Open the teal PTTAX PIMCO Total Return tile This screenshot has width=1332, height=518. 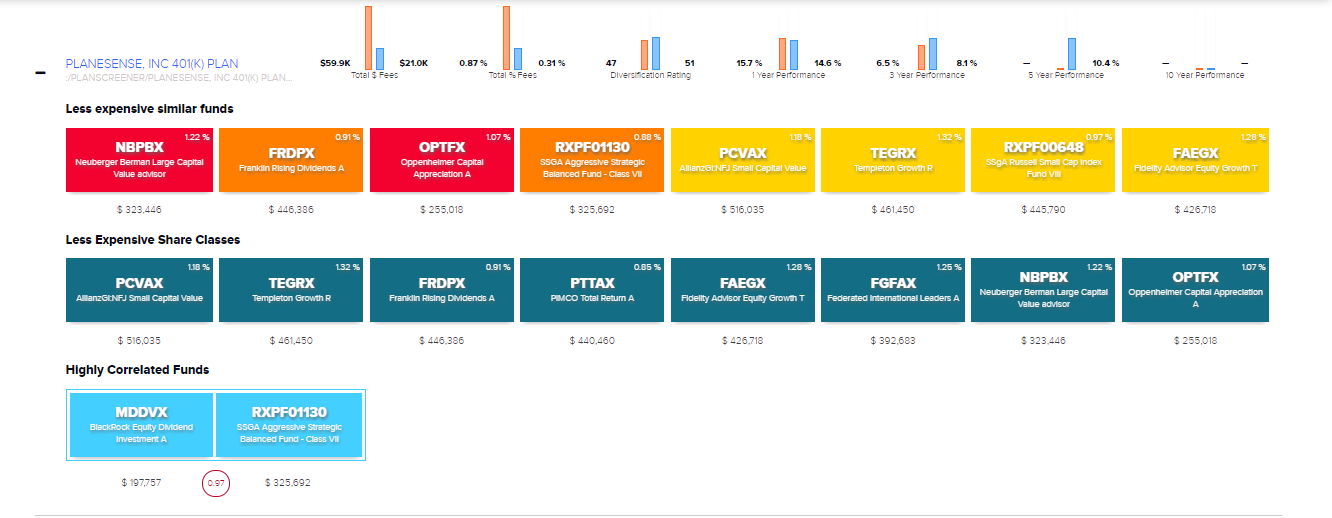(592, 290)
